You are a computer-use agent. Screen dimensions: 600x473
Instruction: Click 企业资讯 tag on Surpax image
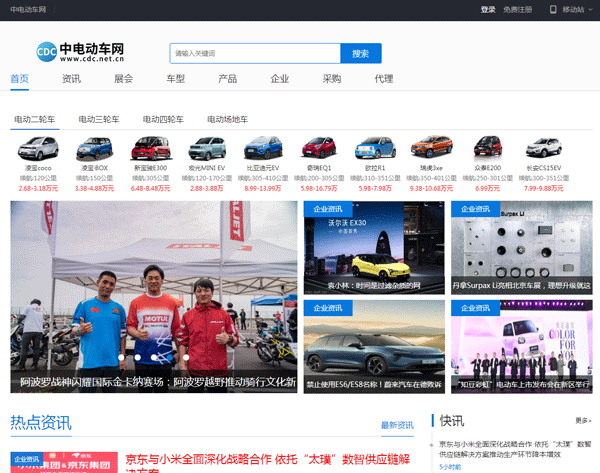coord(476,209)
